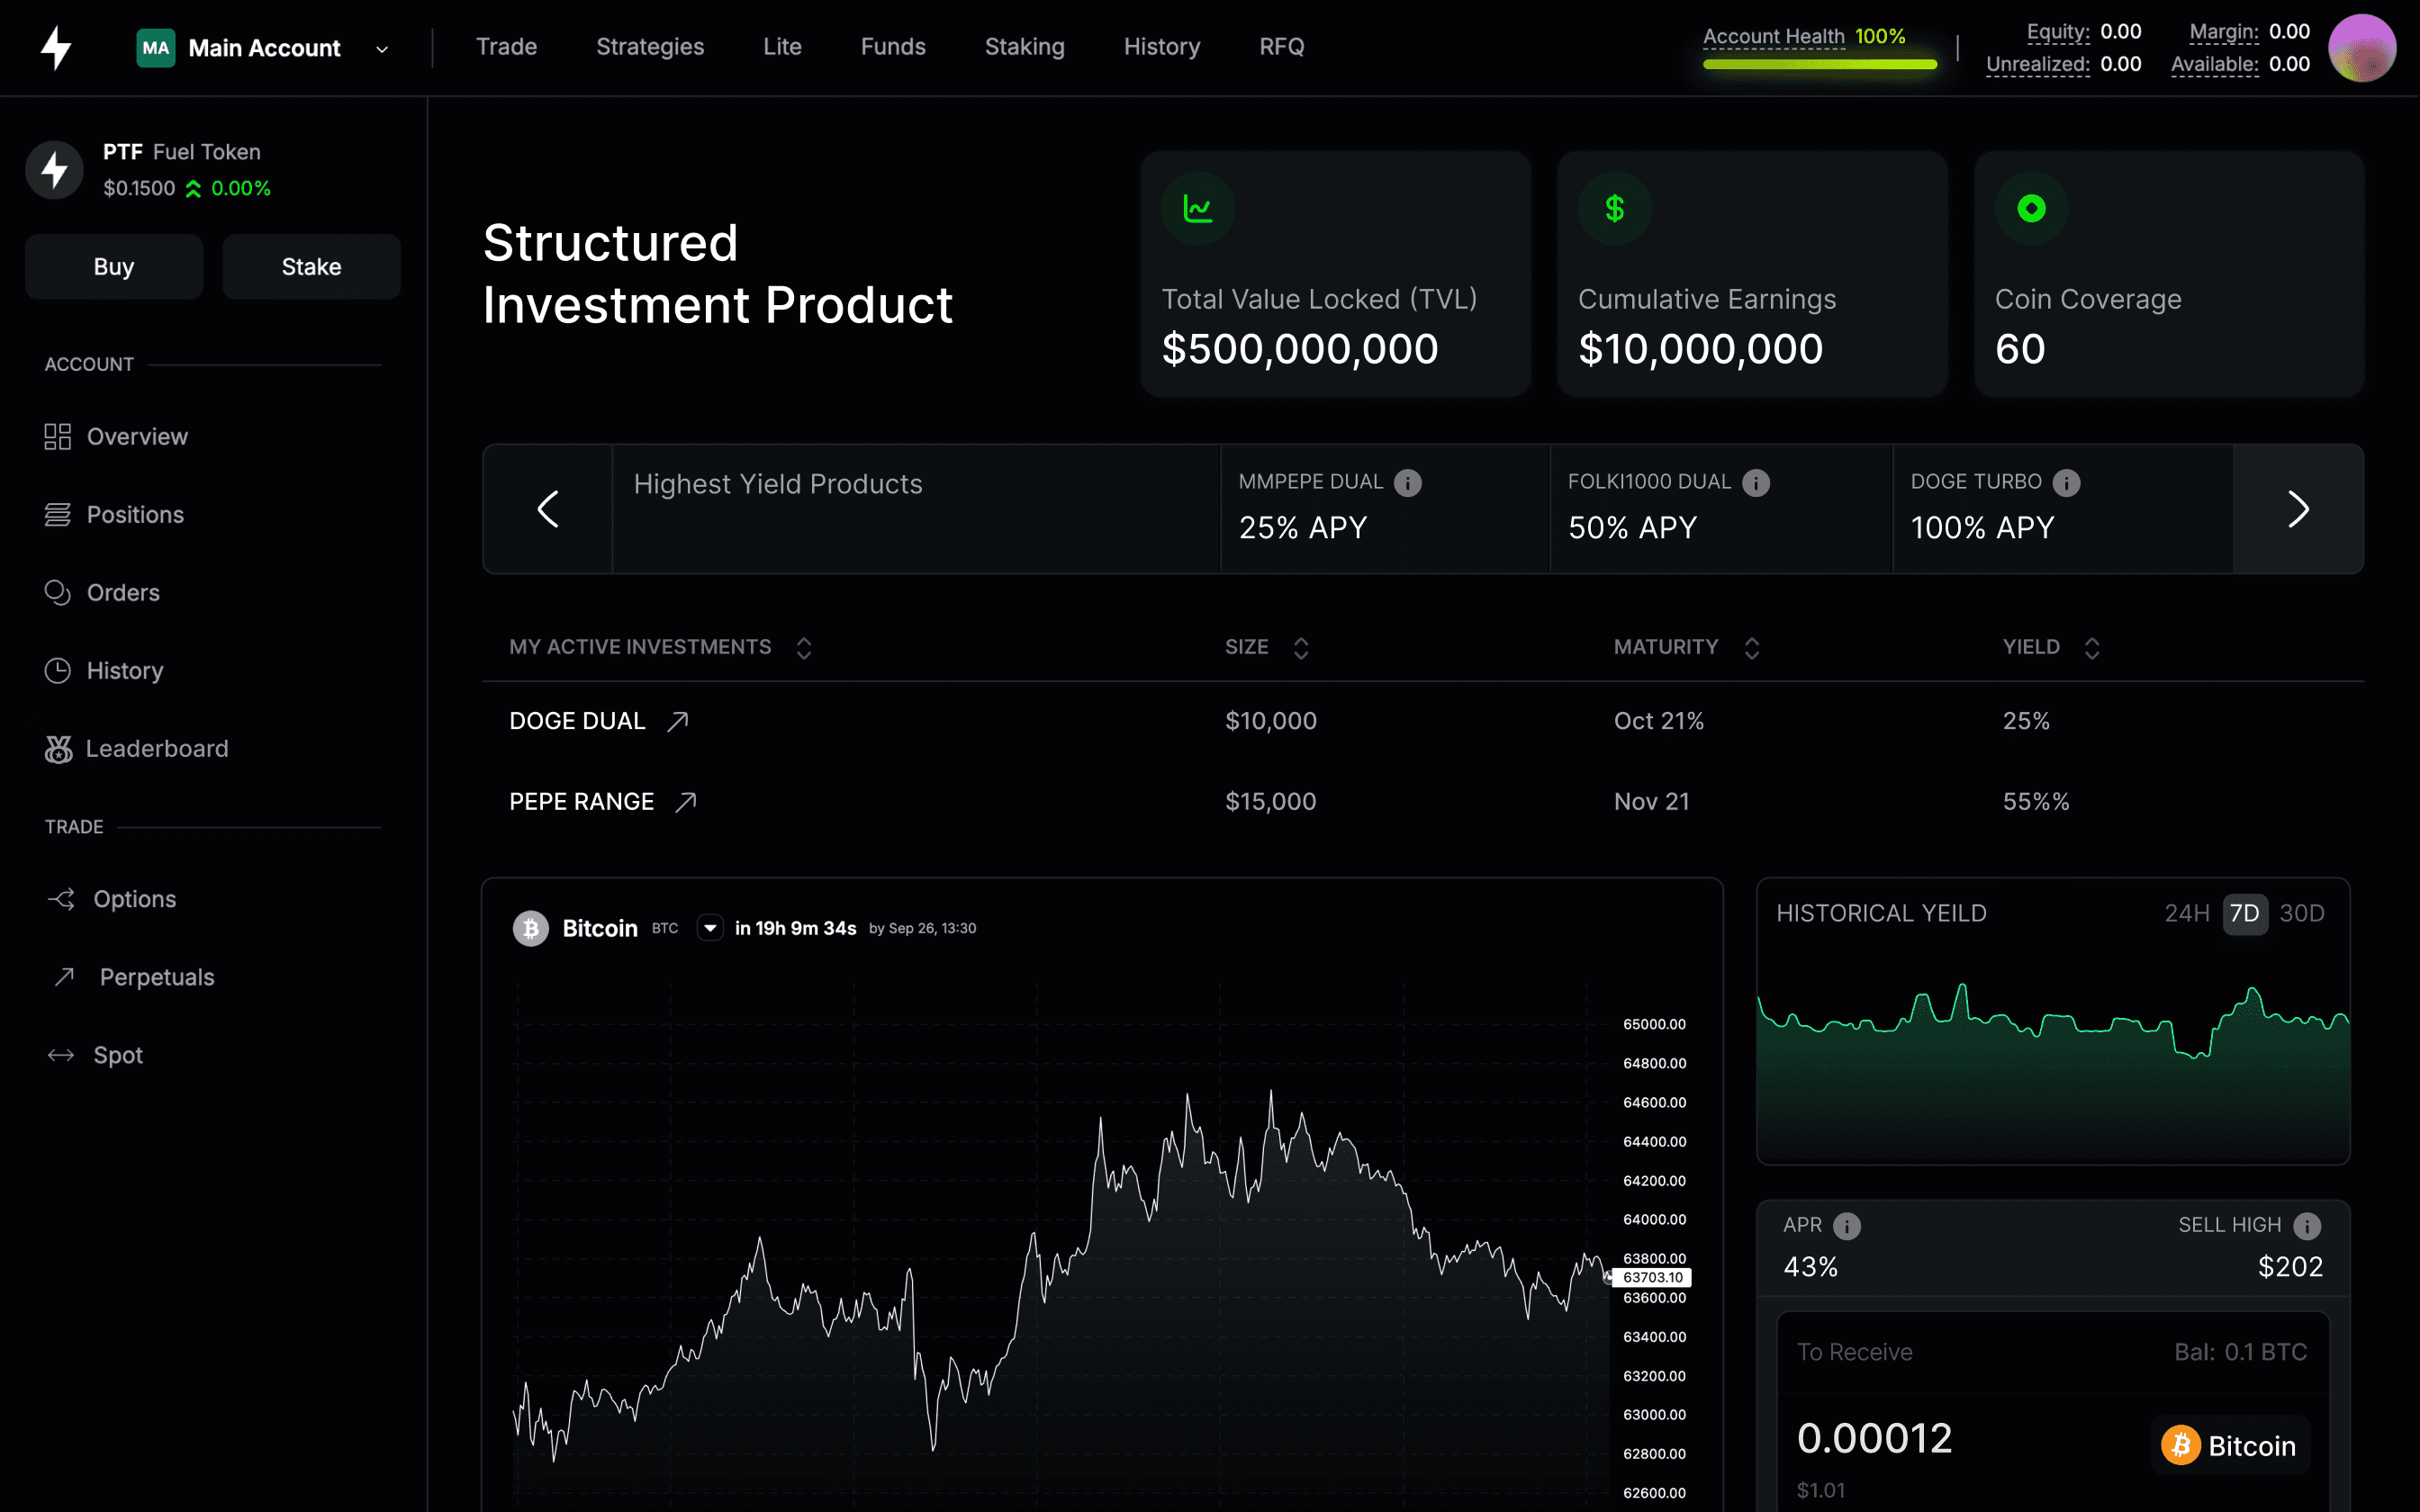Go to Leaderboard in sidebar
This screenshot has width=2420, height=1512.
(157, 749)
